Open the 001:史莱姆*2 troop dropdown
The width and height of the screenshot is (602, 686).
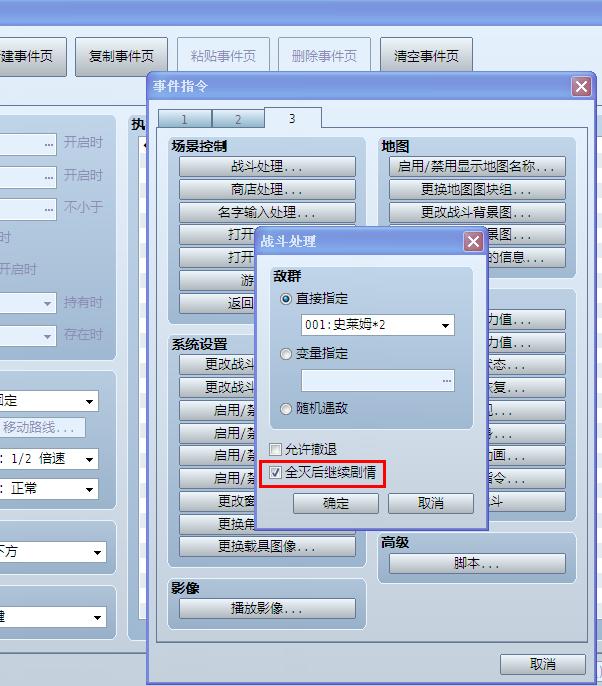pyautogui.click(x=378, y=325)
